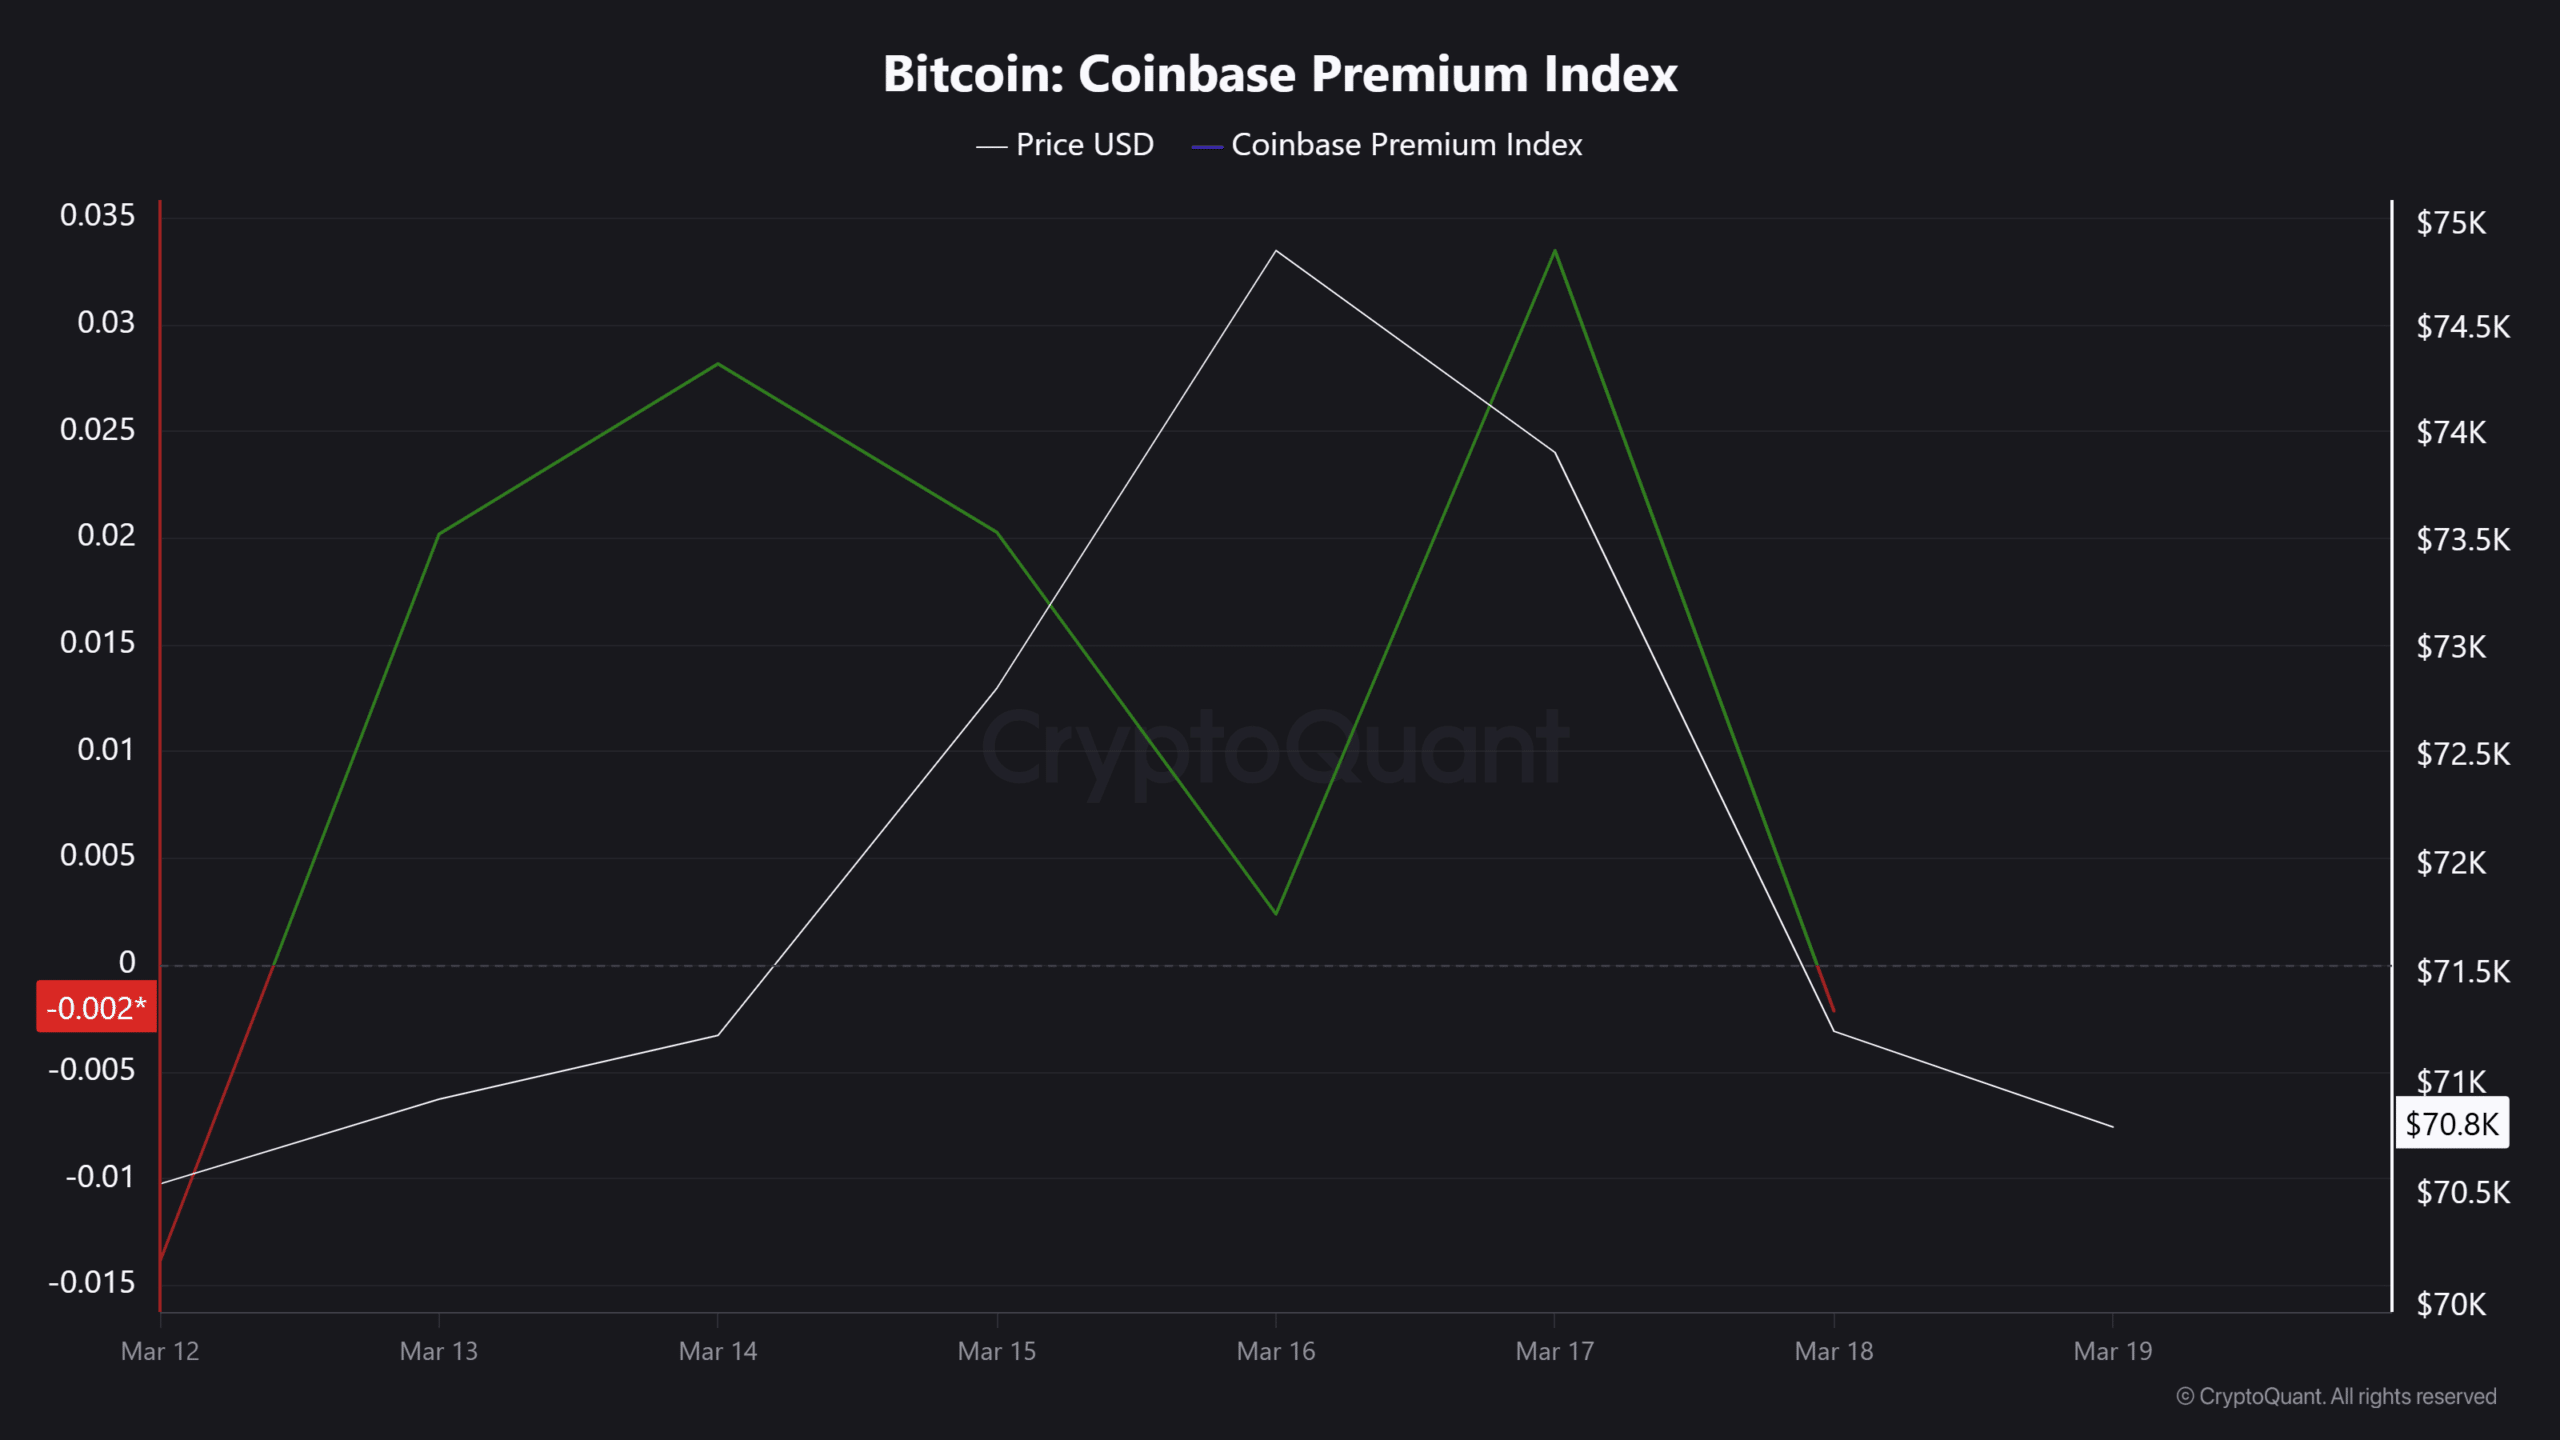The width and height of the screenshot is (2560, 1440).
Task: Click the red -0.002* value badge
Action: pyautogui.click(x=96, y=1007)
